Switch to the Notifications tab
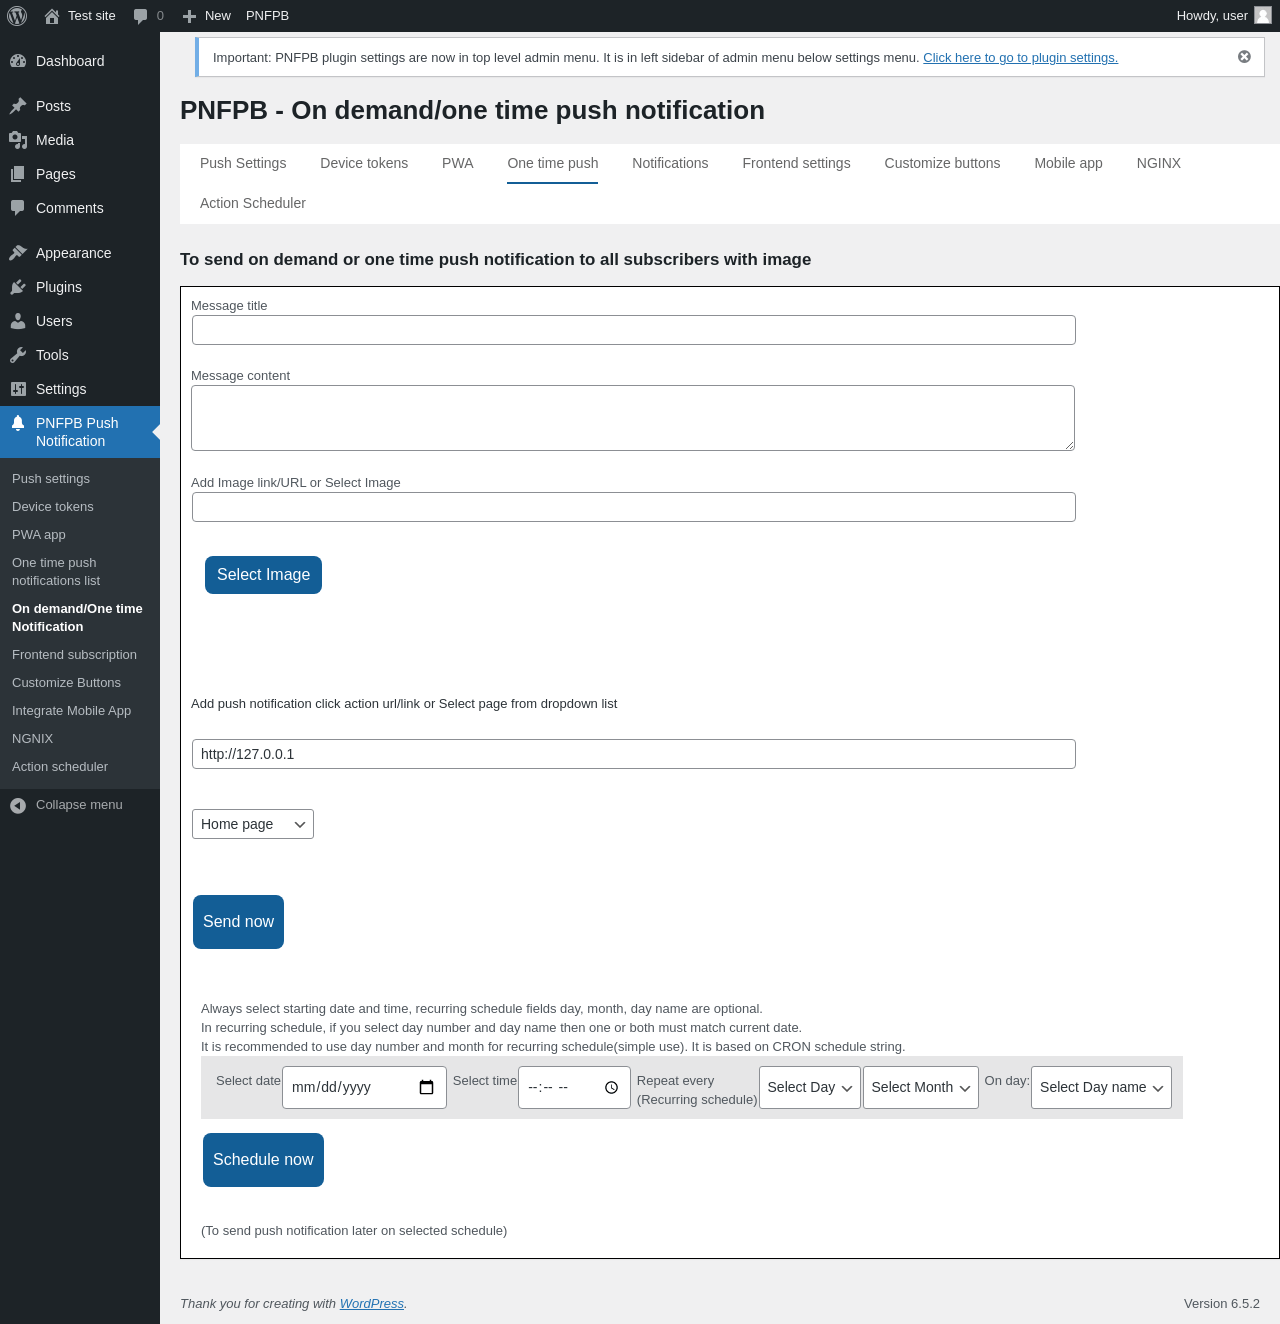1280x1324 pixels. [670, 163]
